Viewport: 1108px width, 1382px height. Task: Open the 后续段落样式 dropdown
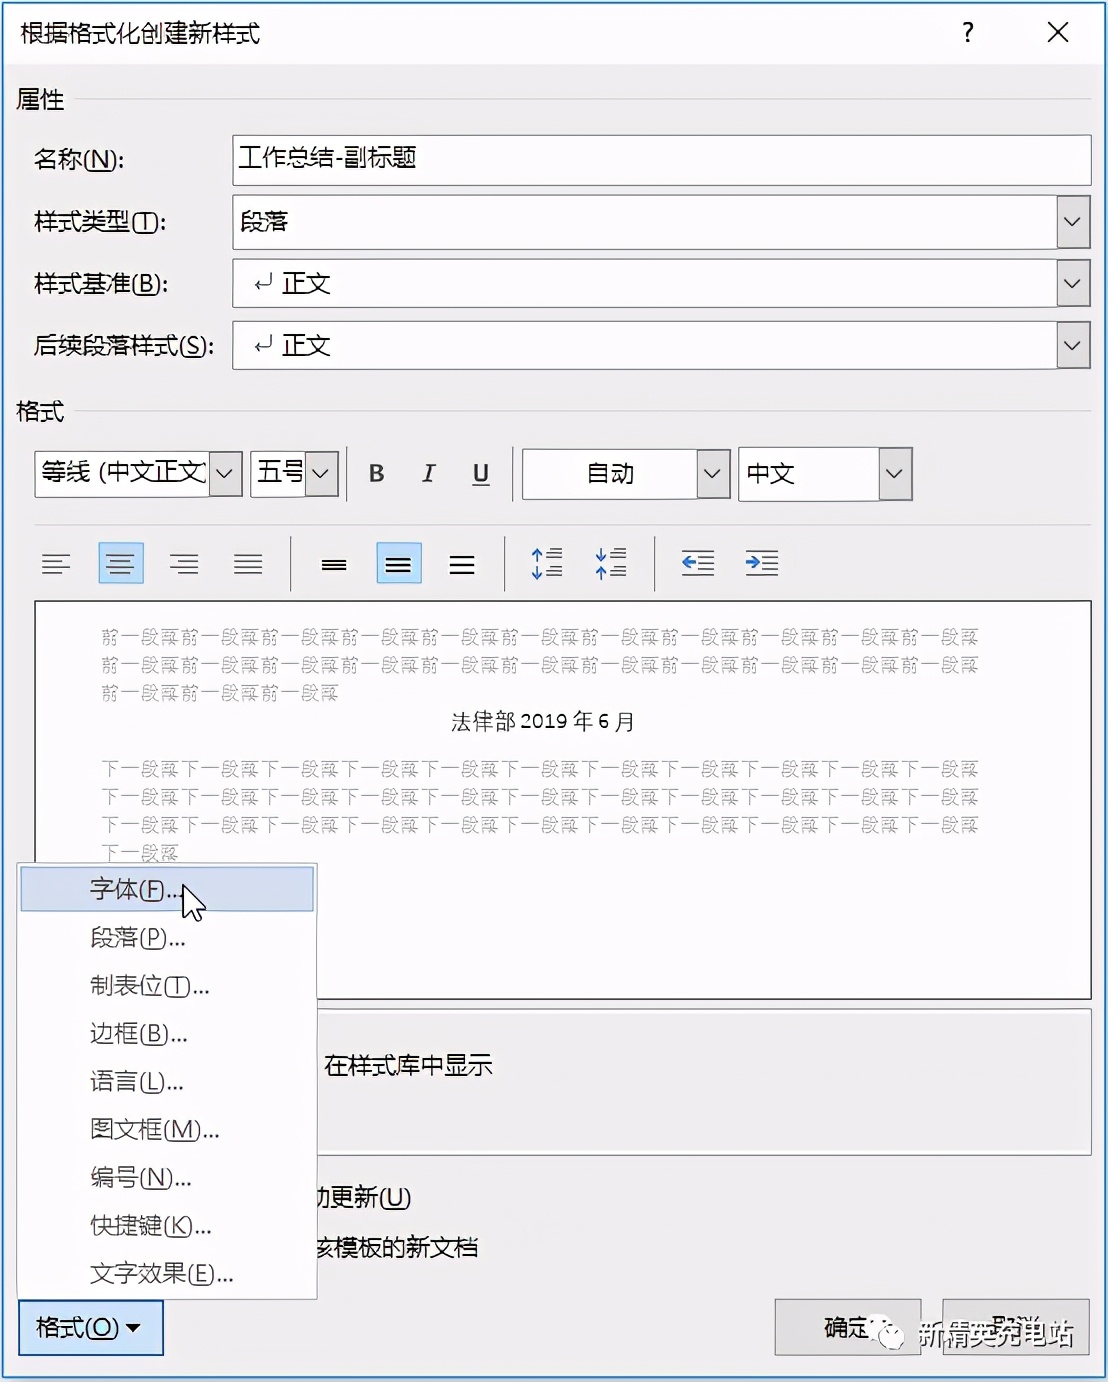(x=1073, y=346)
